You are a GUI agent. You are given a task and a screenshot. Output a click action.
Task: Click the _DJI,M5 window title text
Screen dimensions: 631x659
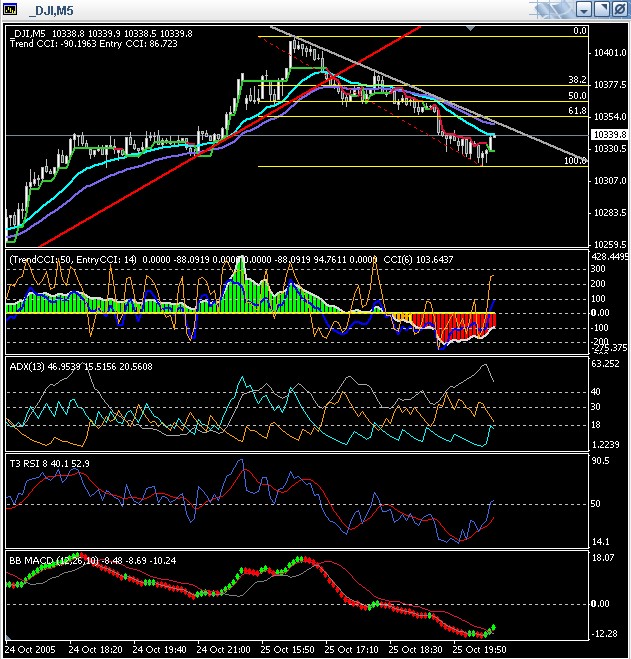pos(51,11)
